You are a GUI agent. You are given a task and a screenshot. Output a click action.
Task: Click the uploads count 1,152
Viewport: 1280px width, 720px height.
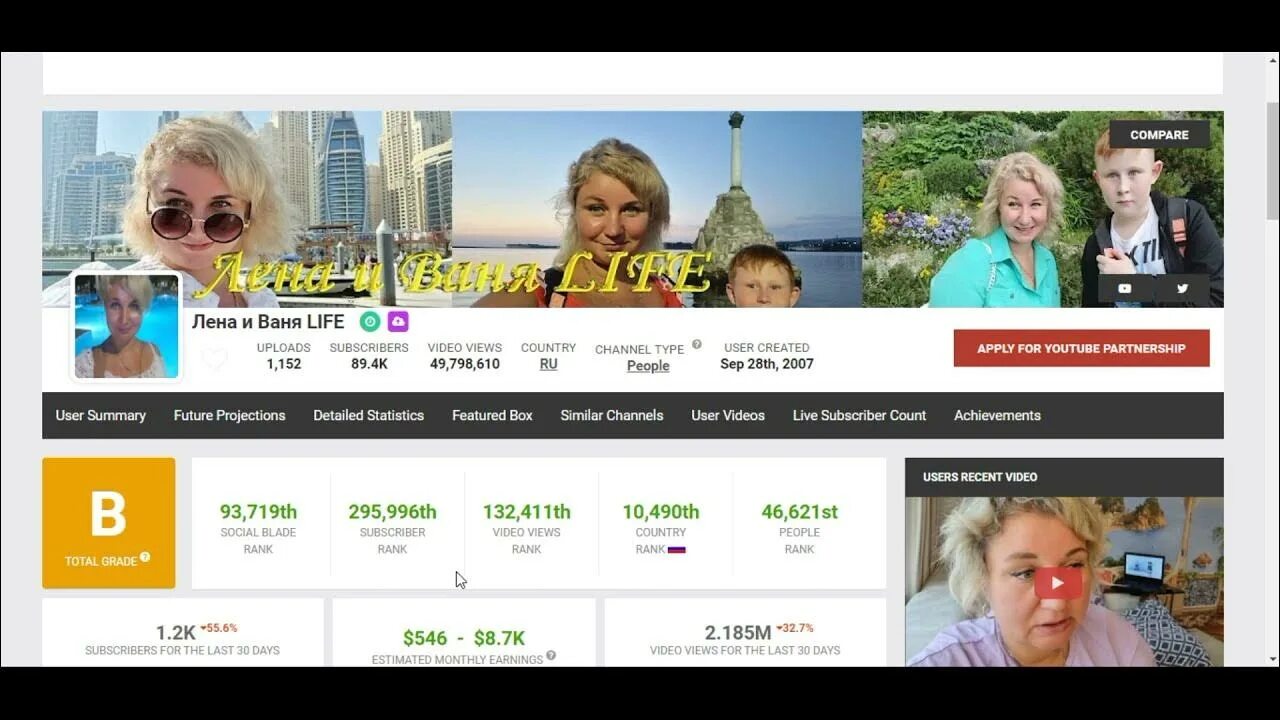point(284,364)
